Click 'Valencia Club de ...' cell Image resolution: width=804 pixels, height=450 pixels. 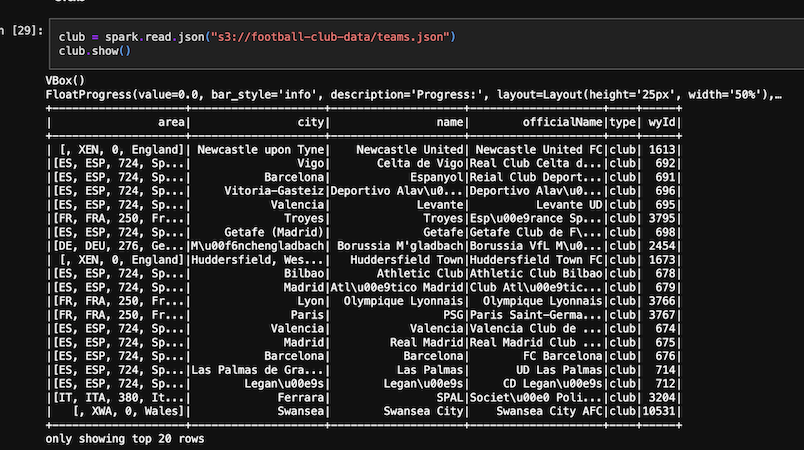[x=536, y=329]
